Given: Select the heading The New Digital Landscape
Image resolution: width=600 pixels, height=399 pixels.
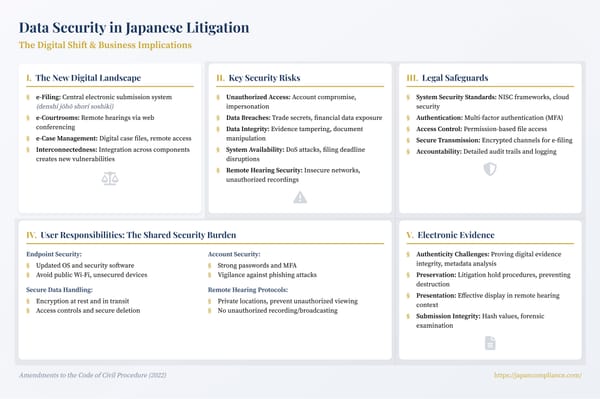Looking at the screenshot, I should click(x=88, y=78).
